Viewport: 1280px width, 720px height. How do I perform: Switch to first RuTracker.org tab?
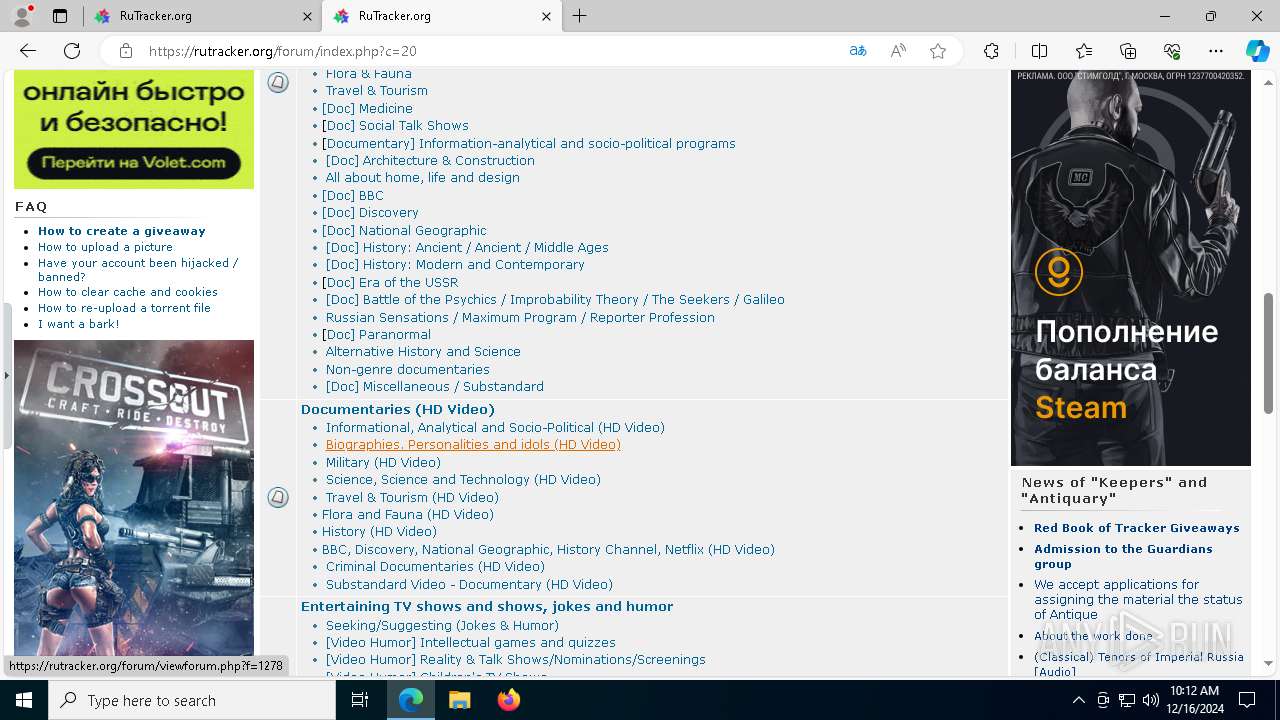coord(200,16)
